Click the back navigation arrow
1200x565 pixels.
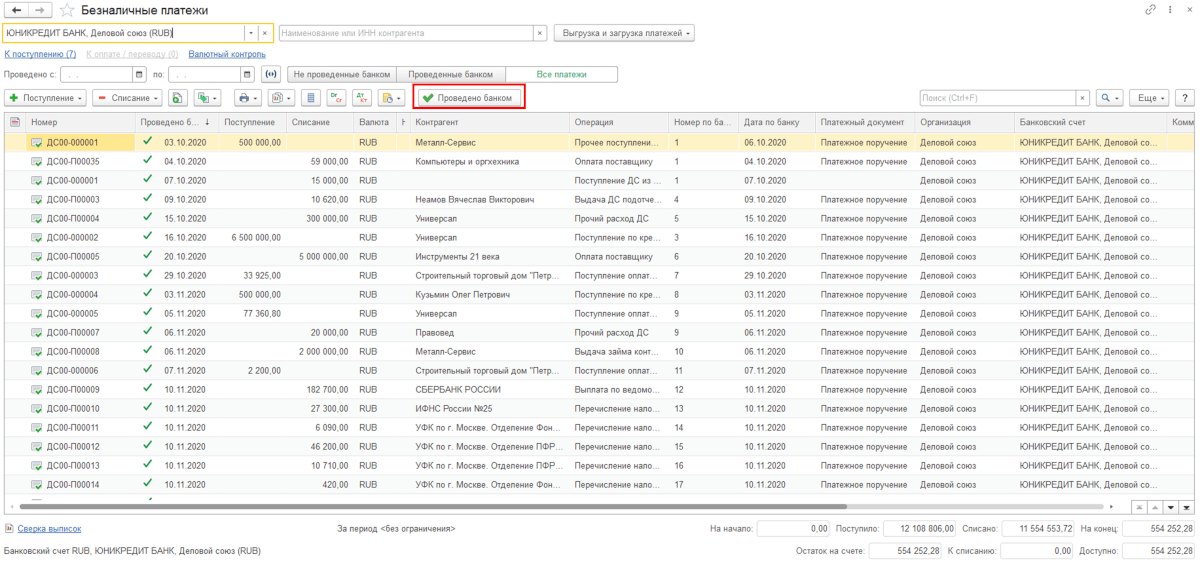click(x=17, y=10)
